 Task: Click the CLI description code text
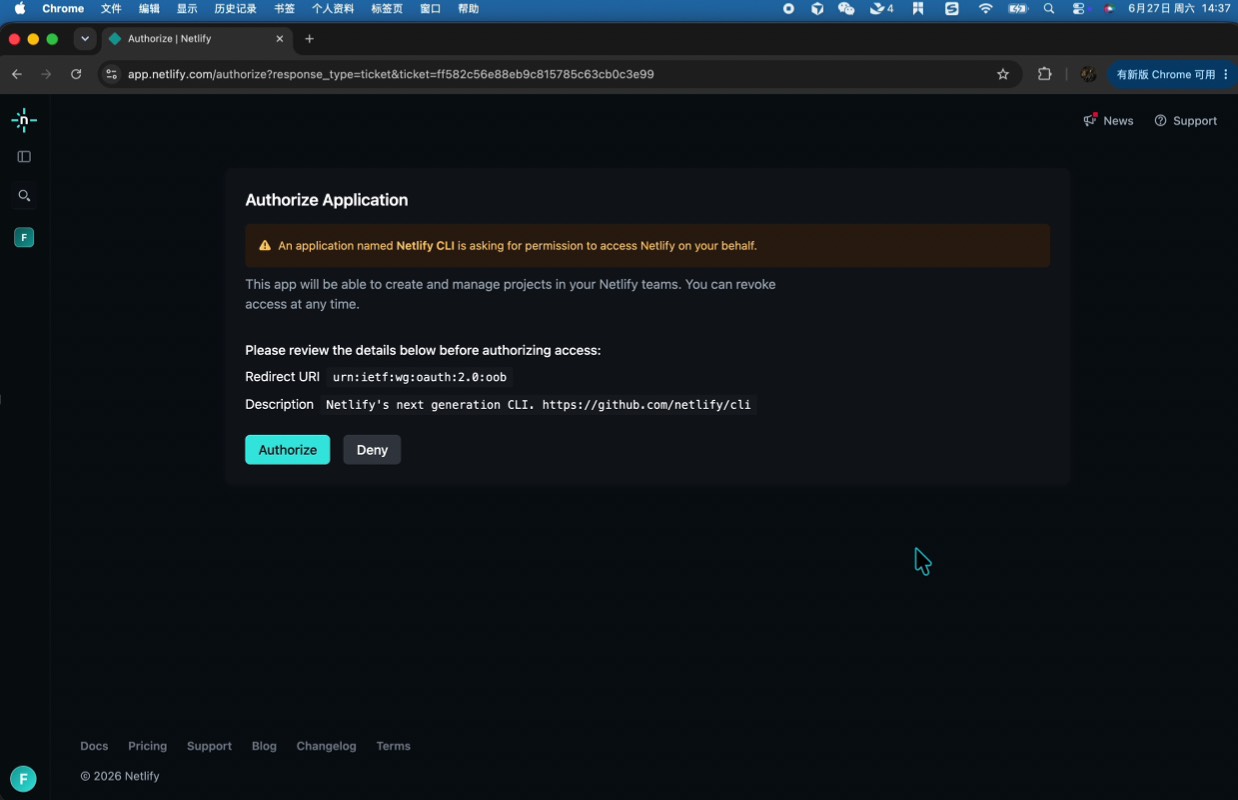point(538,405)
